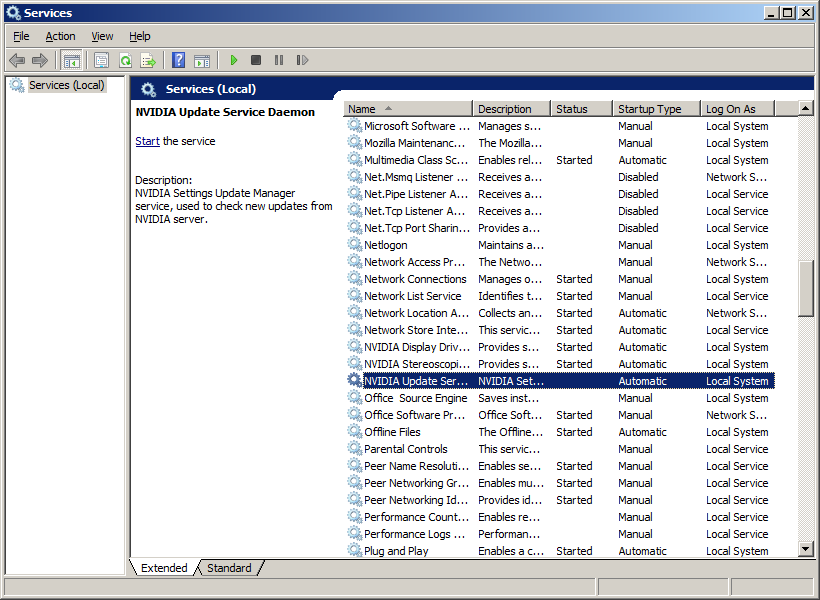Screen dimensions: 820x600
Task: Switch to the Extended tab
Action: 164,568
